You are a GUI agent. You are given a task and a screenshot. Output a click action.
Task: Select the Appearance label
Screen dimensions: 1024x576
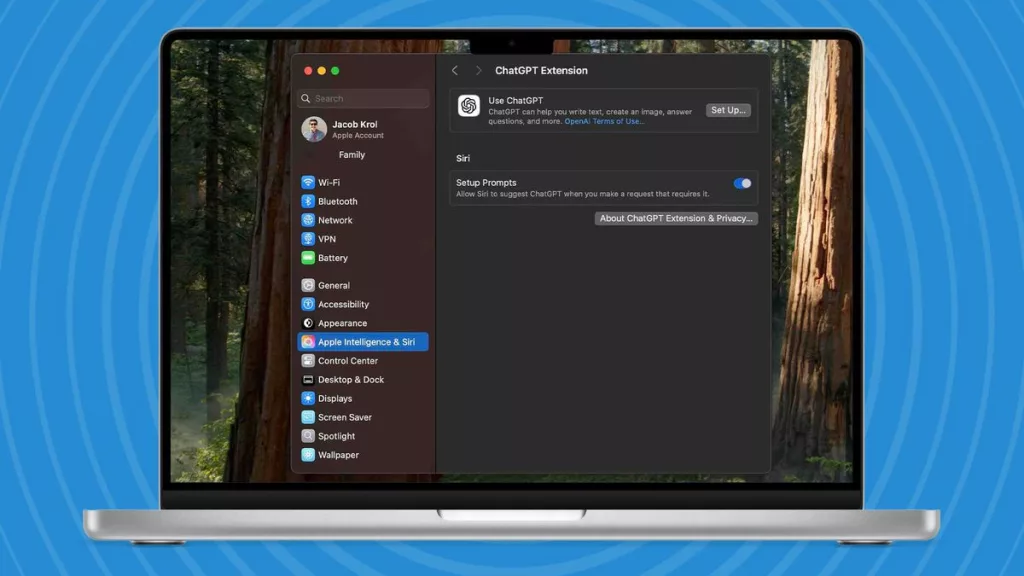pyautogui.click(x=342, y=323)
